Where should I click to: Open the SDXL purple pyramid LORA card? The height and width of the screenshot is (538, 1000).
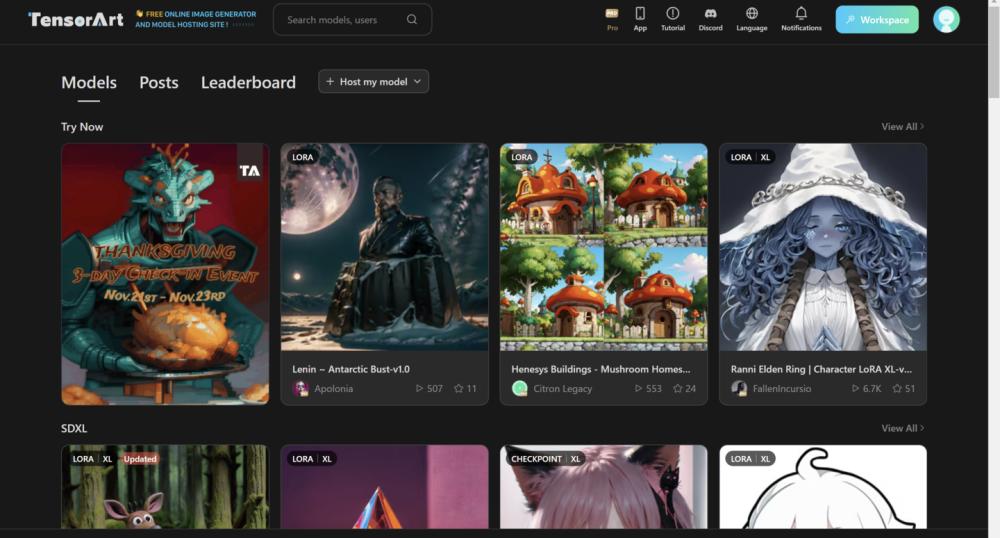(x=385, y=486)
